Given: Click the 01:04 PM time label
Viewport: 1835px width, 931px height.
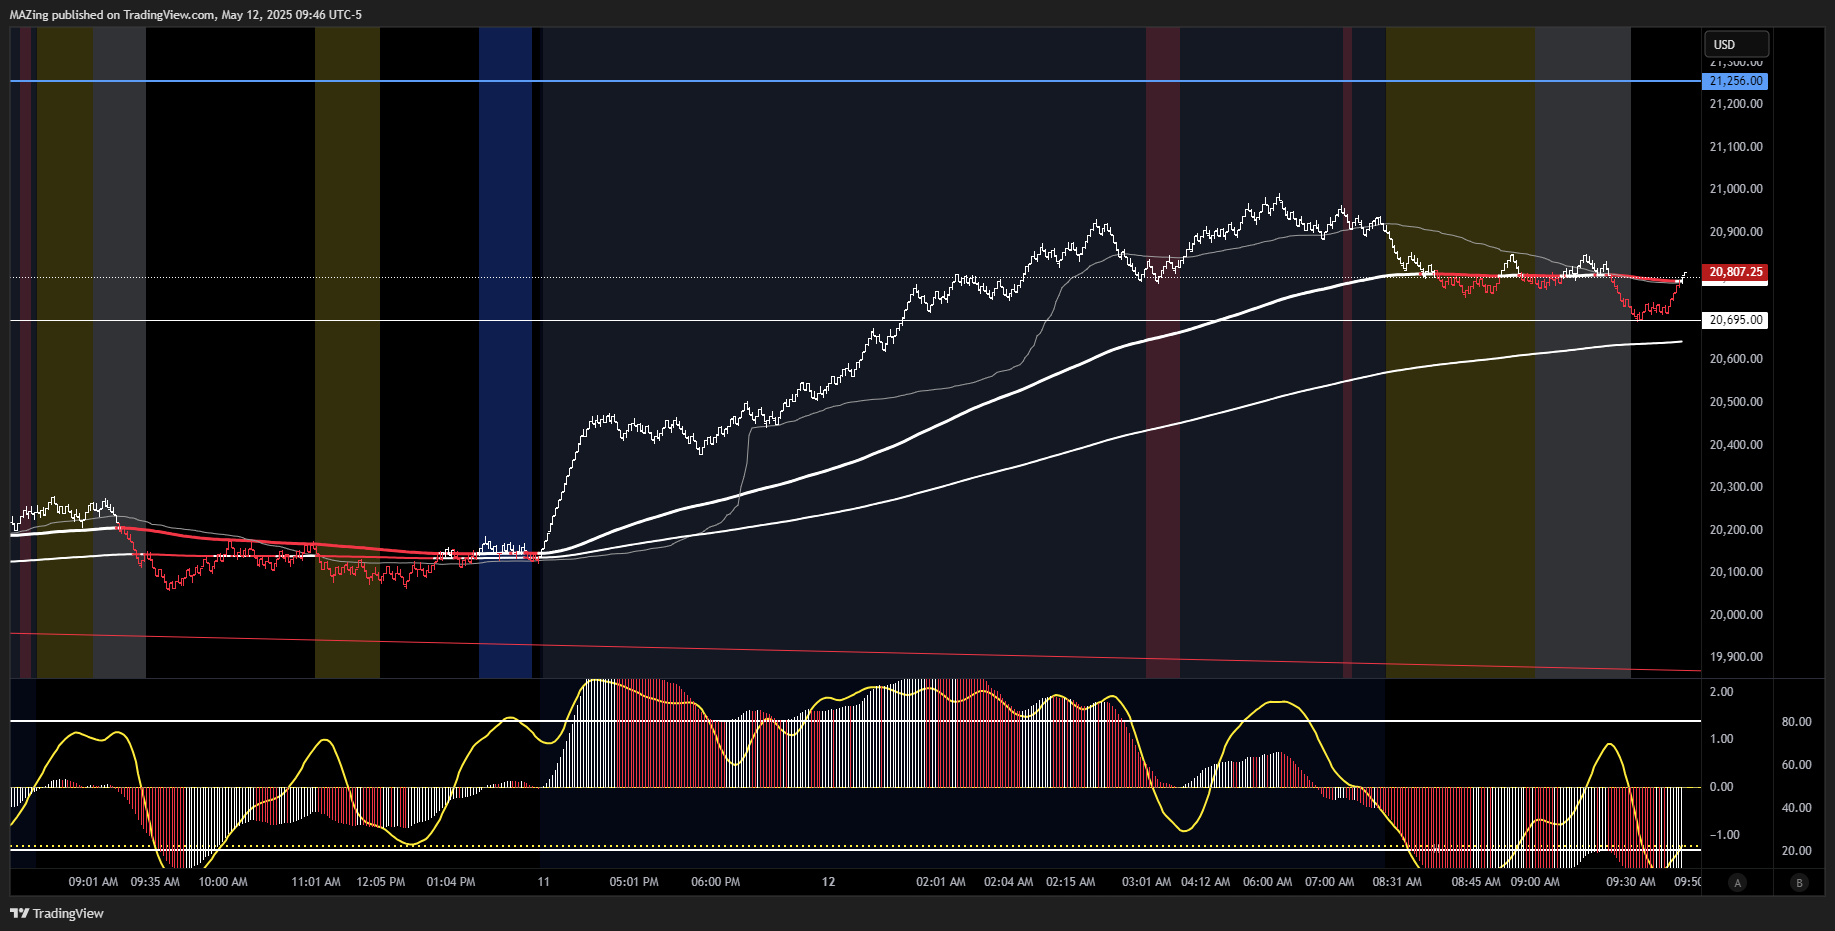Looking at the screenshot, I should (451, 882).
